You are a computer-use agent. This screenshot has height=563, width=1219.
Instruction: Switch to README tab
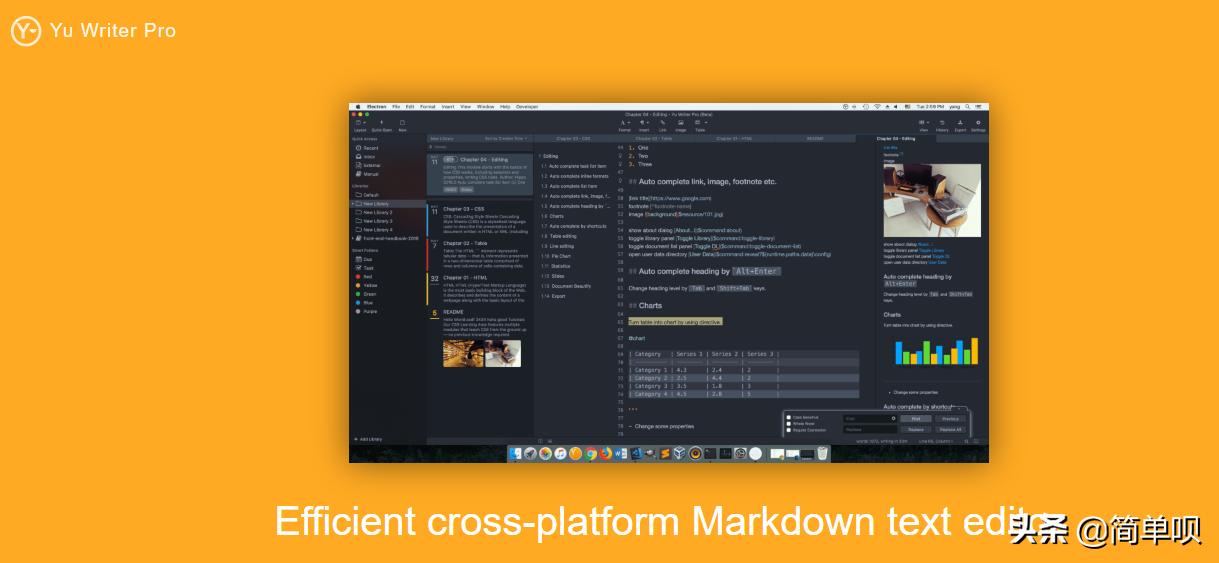(815, 138)
